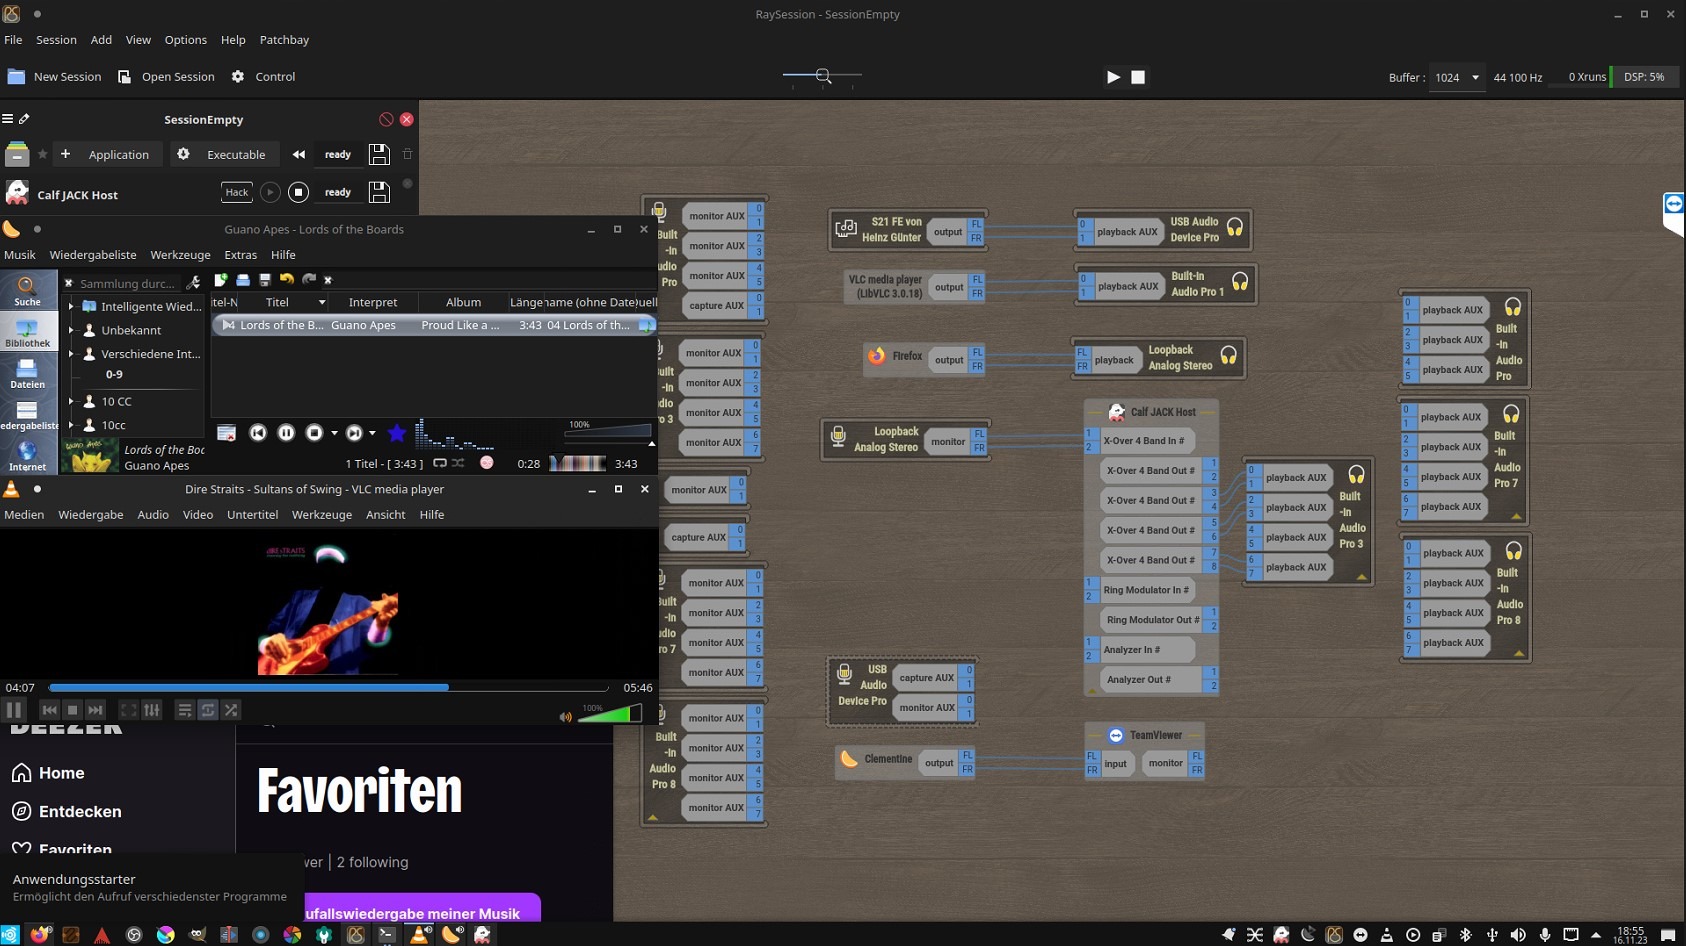The height and width of the screenshot is (946, 1686).
Task: Start JACK transport with the play button
Action: (x=1113, y=77)
